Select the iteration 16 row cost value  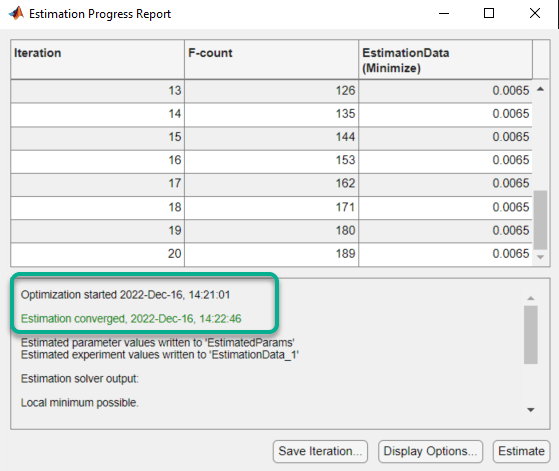point(445,160)
